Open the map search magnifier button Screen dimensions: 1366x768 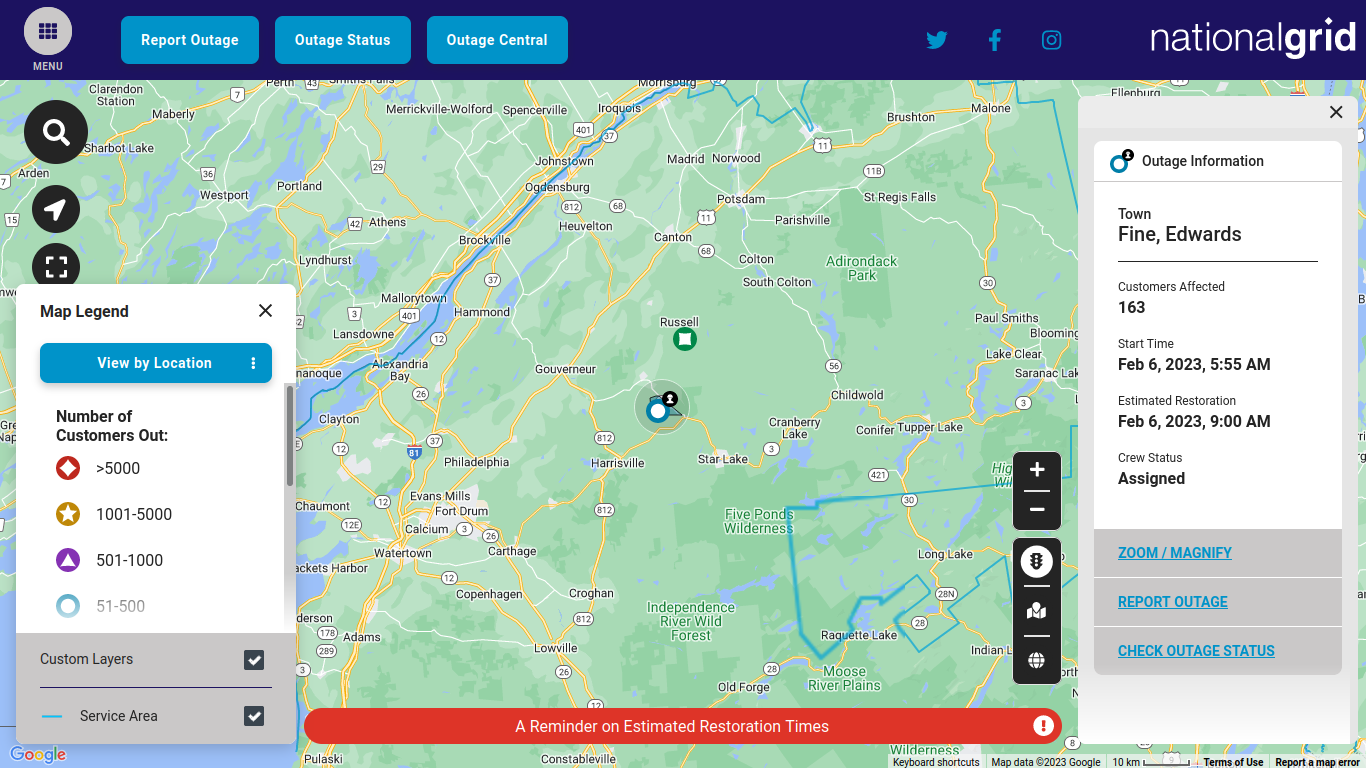(x=56, y=132)
